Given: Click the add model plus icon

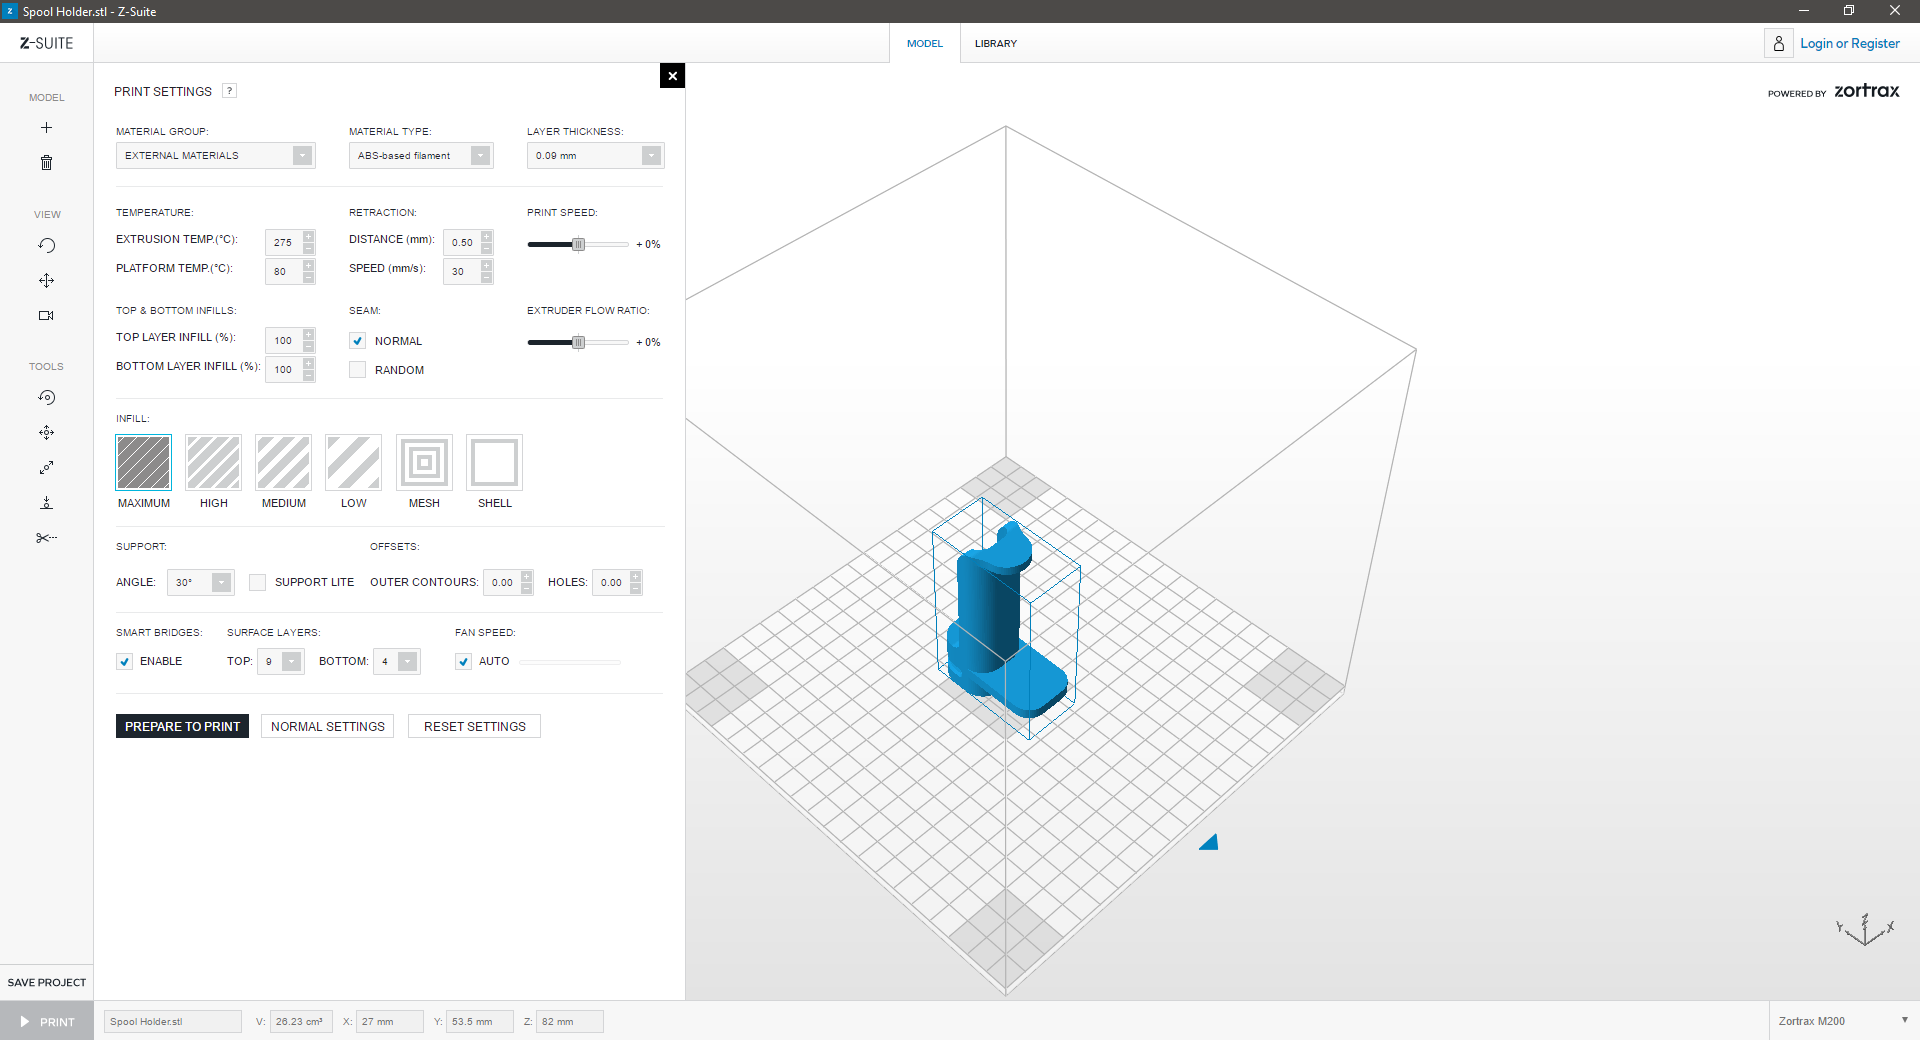Looking at the screenshot, I should [46, 128].
